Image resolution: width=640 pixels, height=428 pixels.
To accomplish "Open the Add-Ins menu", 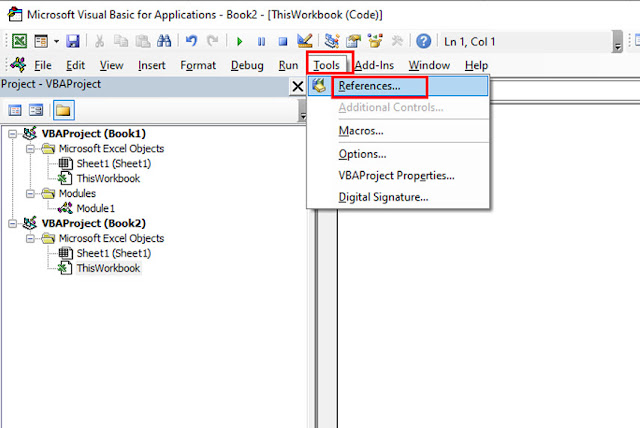I will coord(374,65).
